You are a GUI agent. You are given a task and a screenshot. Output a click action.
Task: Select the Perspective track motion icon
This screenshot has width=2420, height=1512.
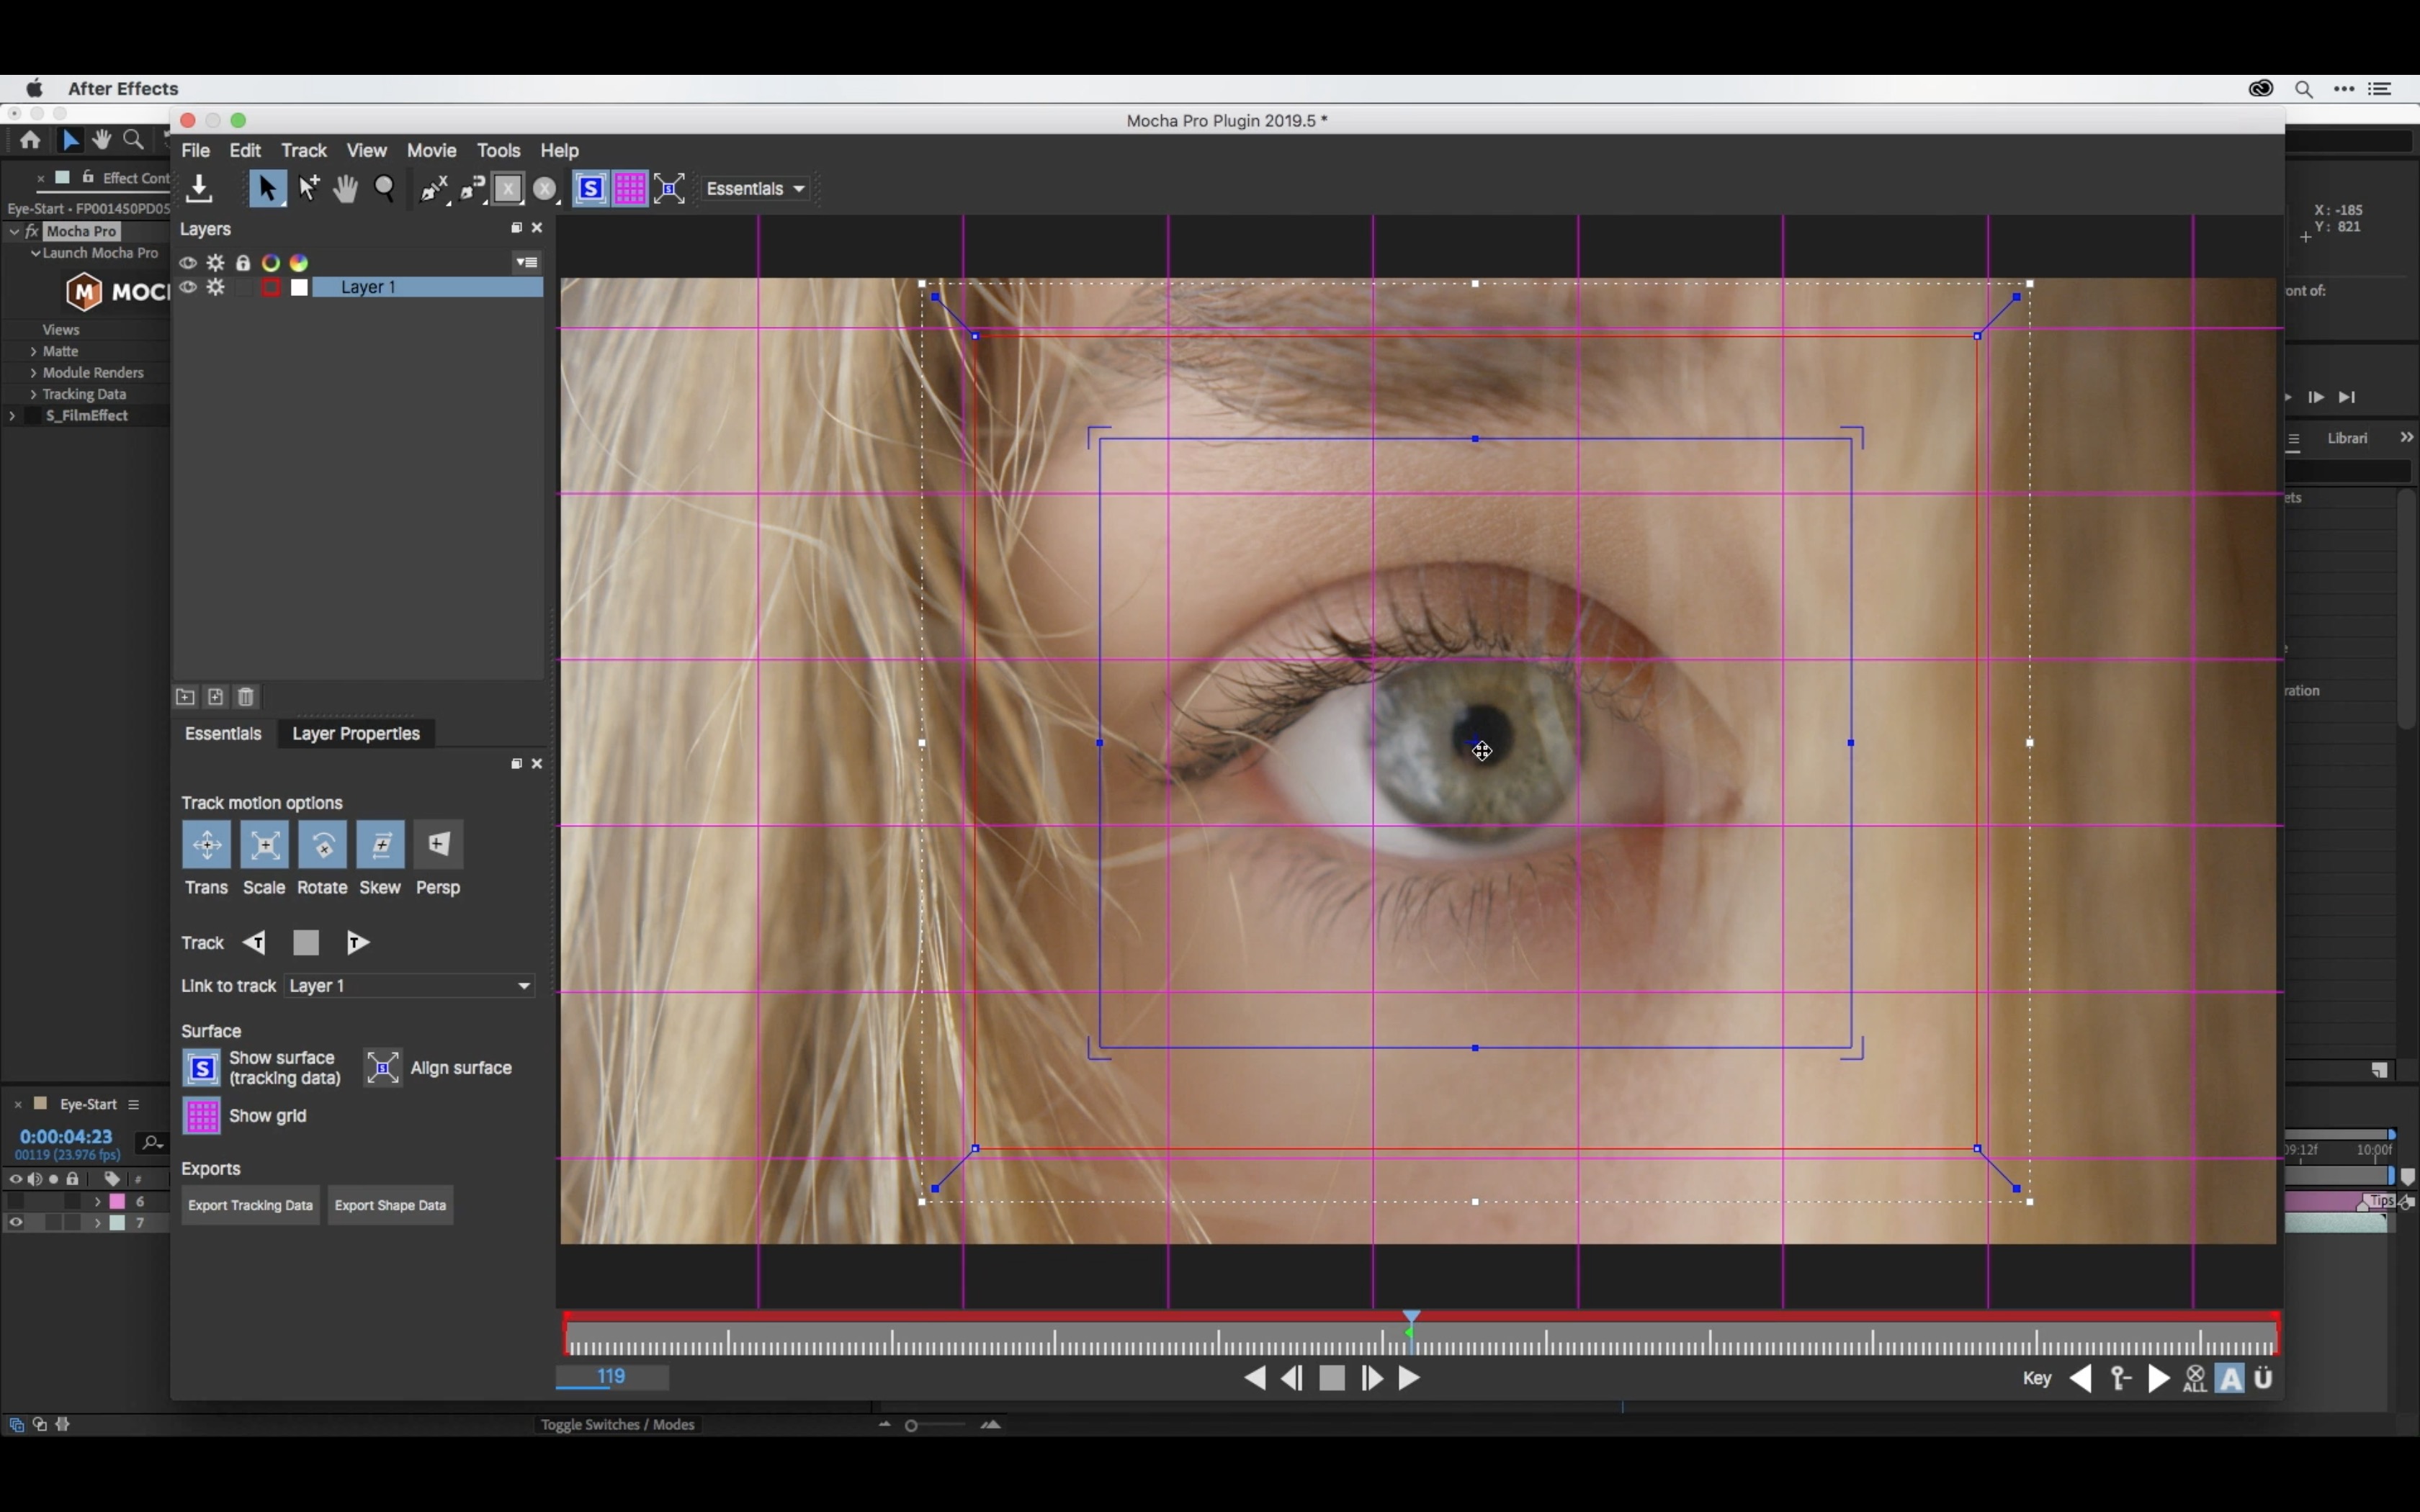click(437, 845)
